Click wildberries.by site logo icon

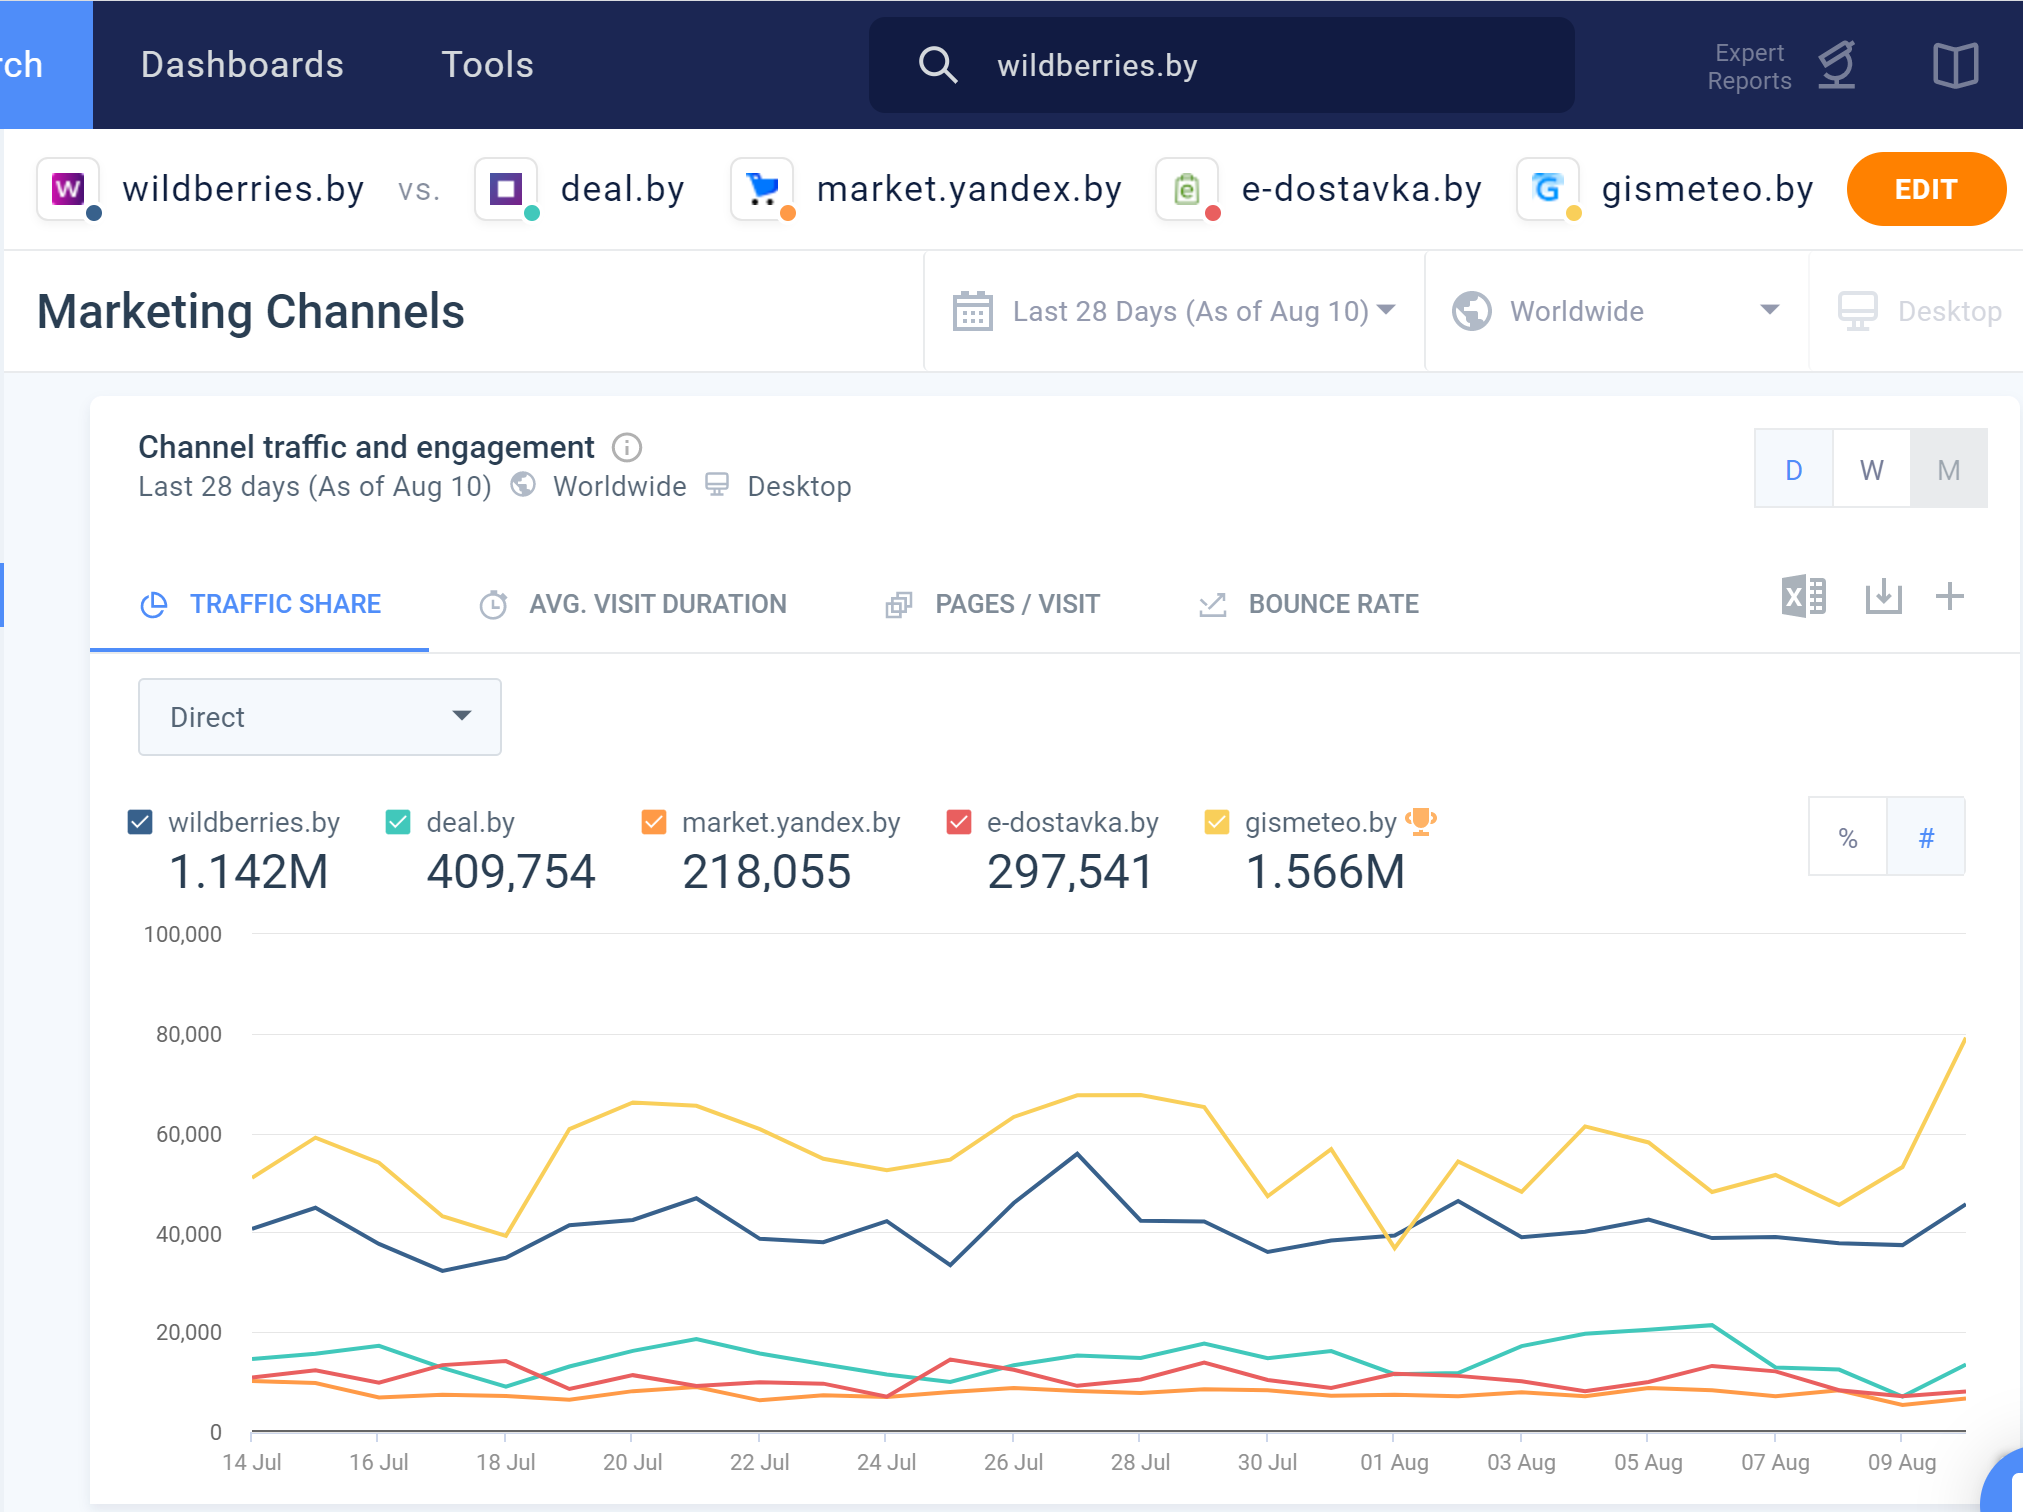(68, 189)
